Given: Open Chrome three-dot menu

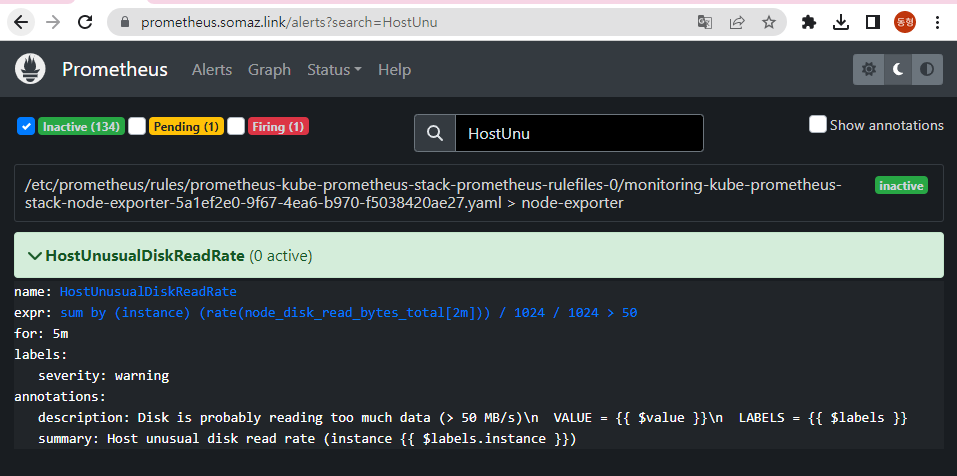Looking at the screenshot, I should tap(937, 23).
